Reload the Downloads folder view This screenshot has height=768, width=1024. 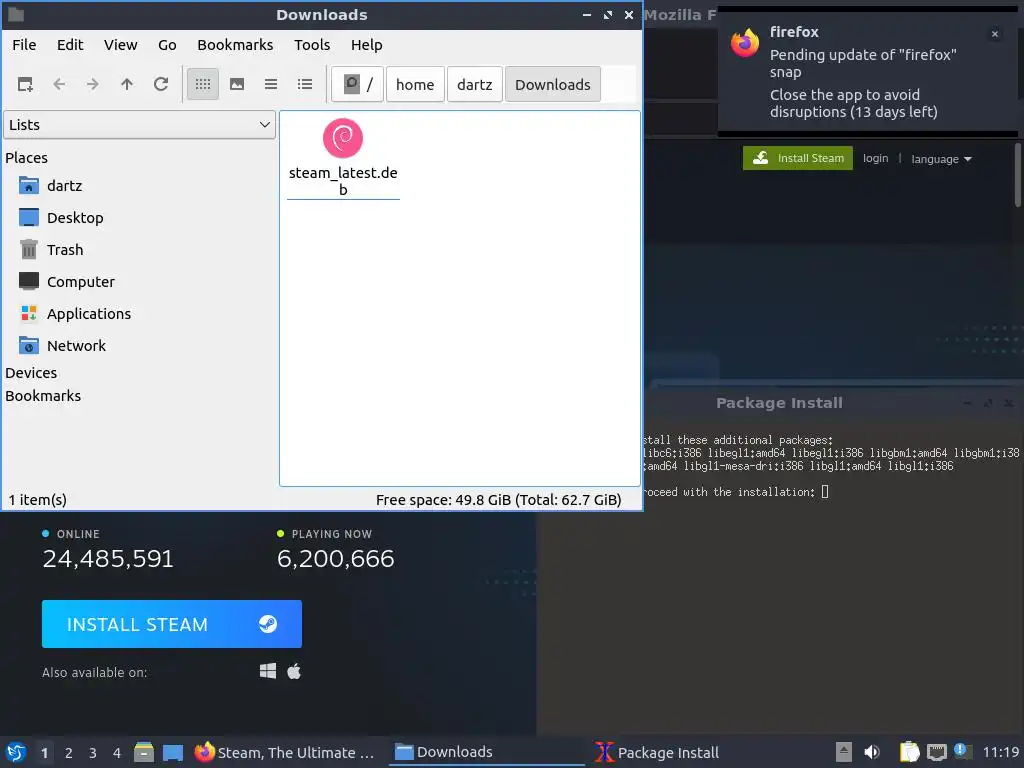click(161, 84)
